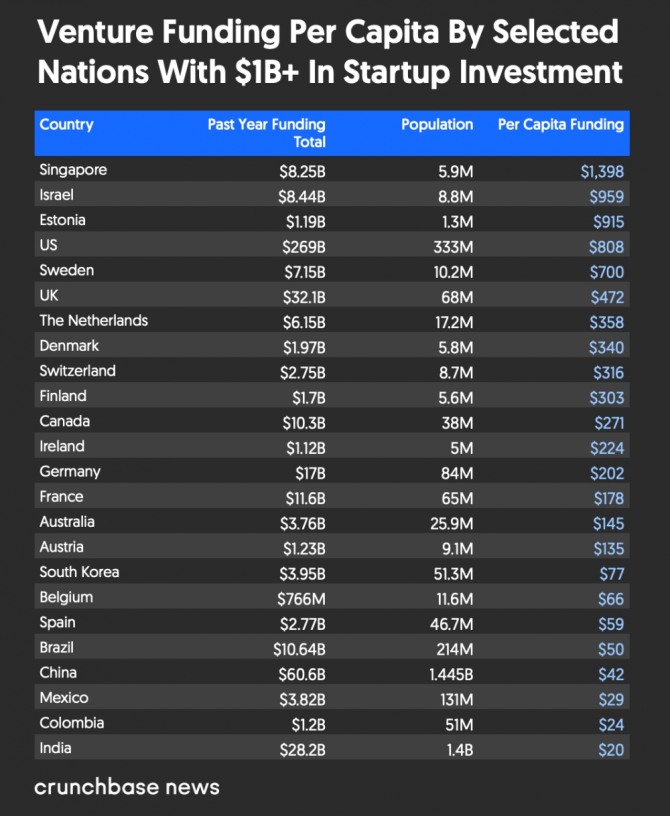Click the Population column header
Viewport: 670px width, 816px height.
click(x=437, y=125)
